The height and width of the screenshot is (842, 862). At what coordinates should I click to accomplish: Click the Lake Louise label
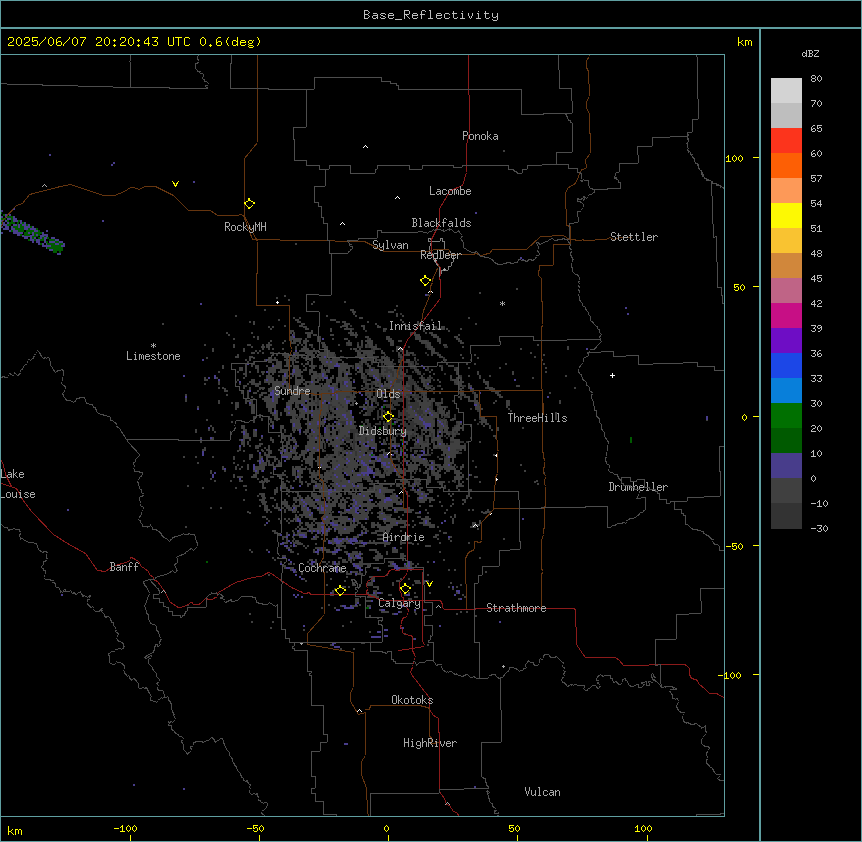coord(18,484)
